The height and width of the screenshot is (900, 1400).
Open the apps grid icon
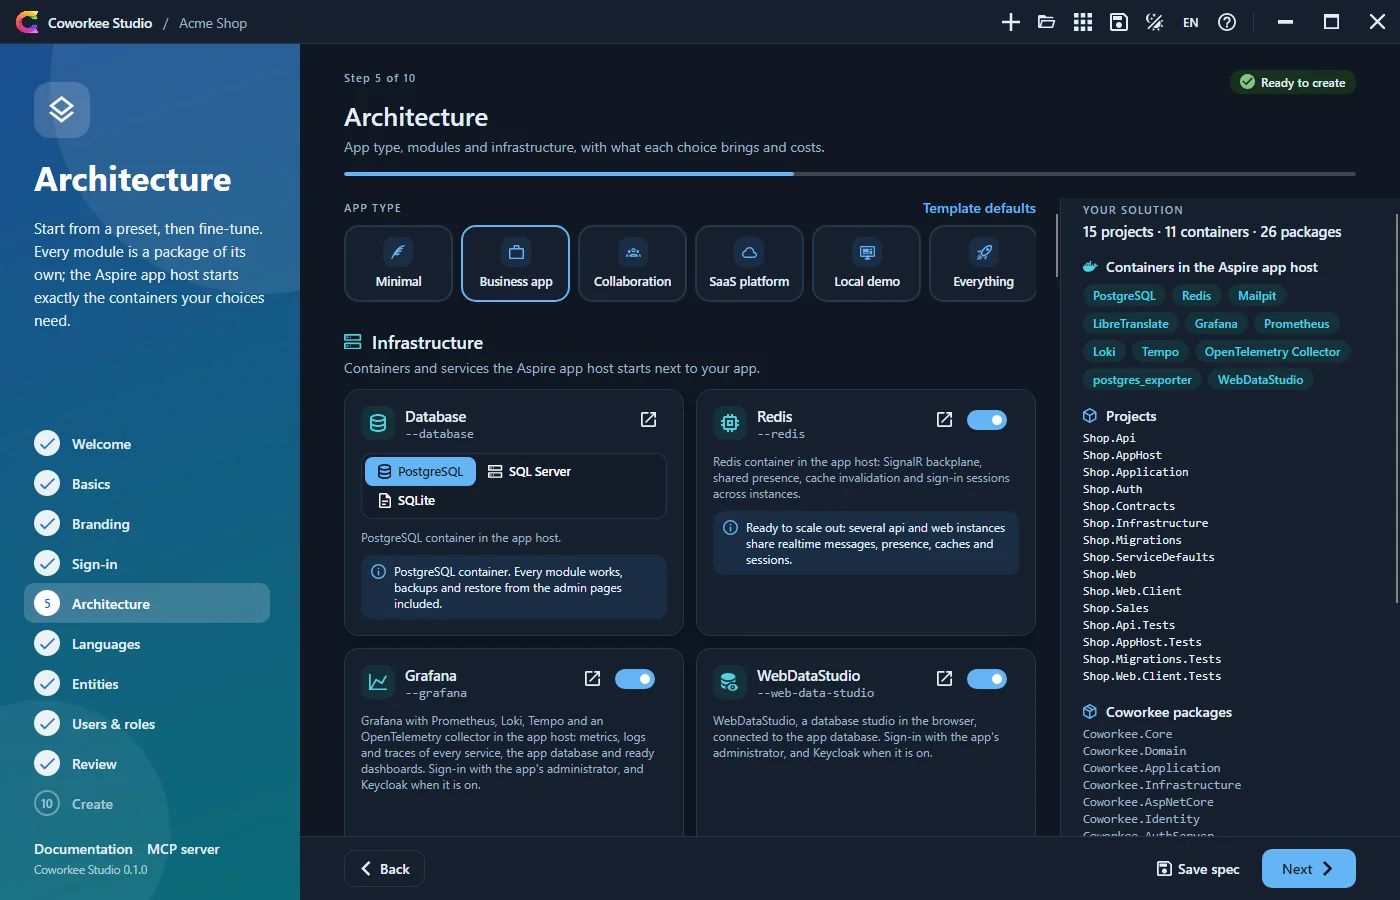(1083, 22)
